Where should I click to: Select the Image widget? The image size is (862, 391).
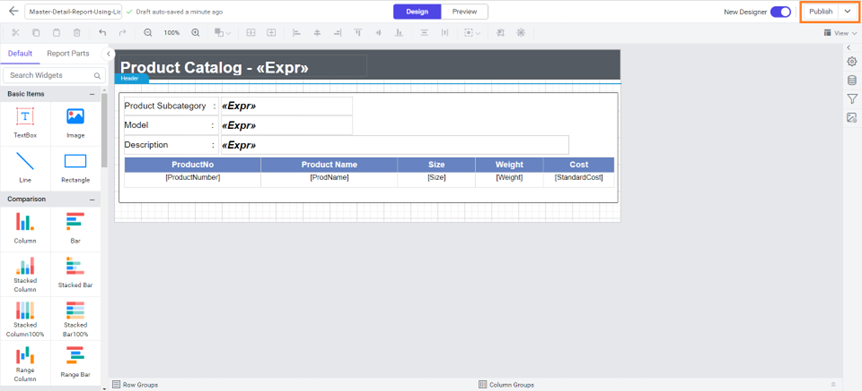[x=75, y=123]
